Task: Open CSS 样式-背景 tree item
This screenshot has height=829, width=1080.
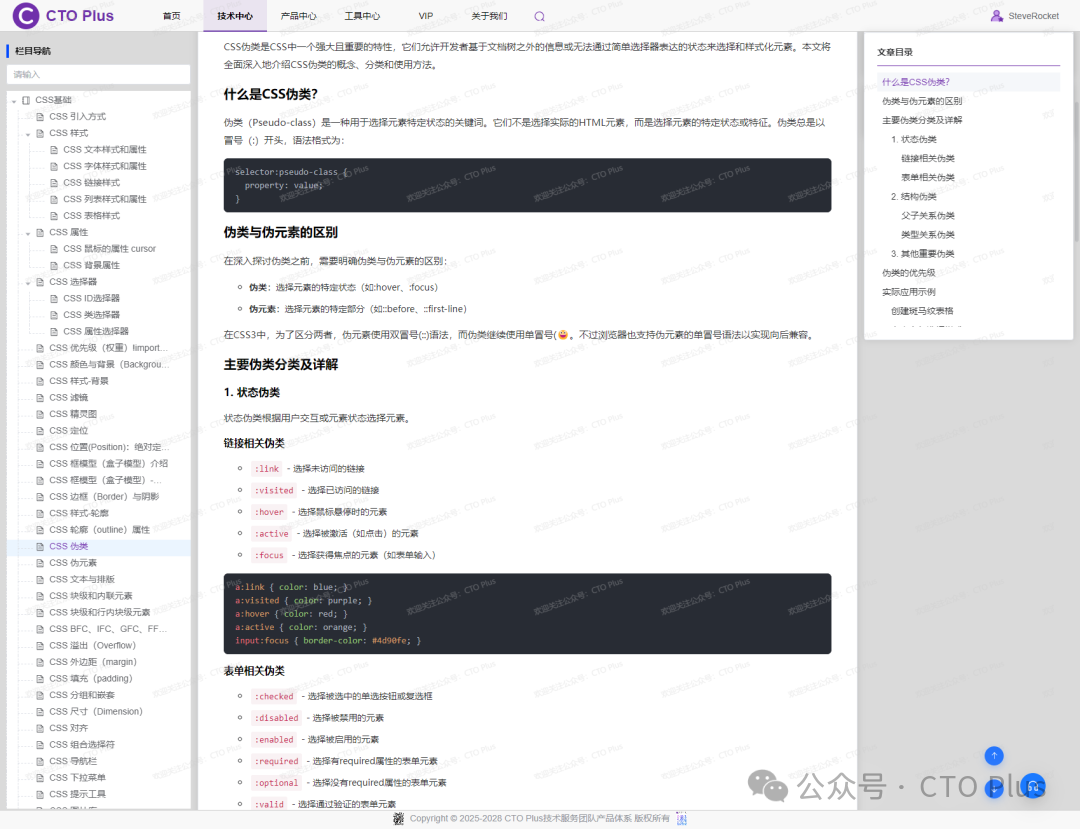Action: coord(79,381)
